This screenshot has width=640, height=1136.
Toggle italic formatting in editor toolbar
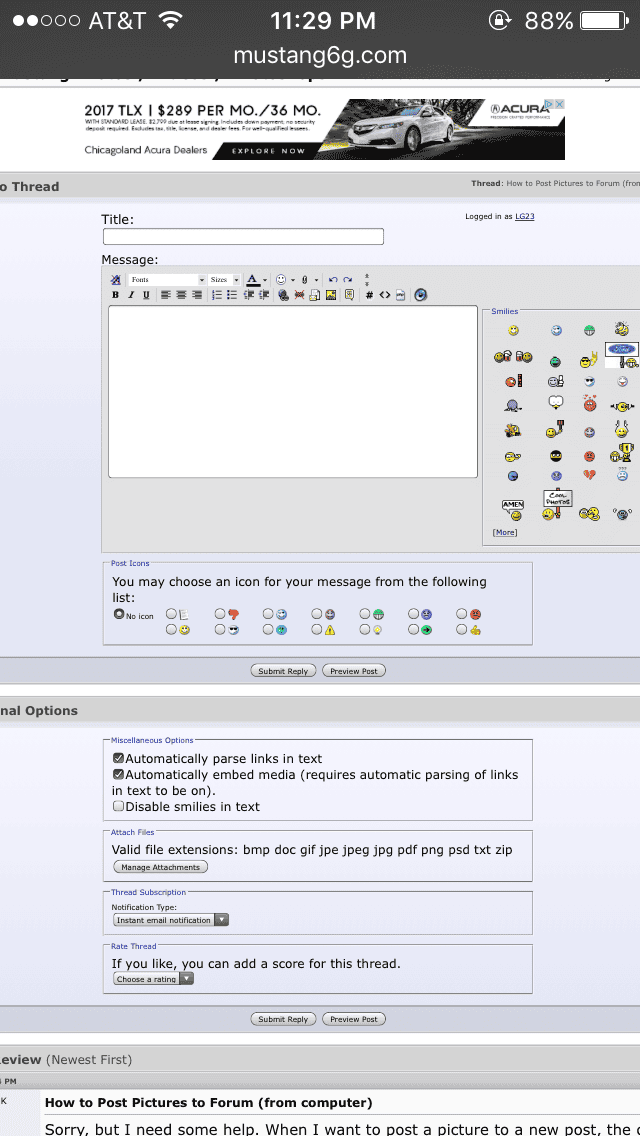[x=130, y=295]
